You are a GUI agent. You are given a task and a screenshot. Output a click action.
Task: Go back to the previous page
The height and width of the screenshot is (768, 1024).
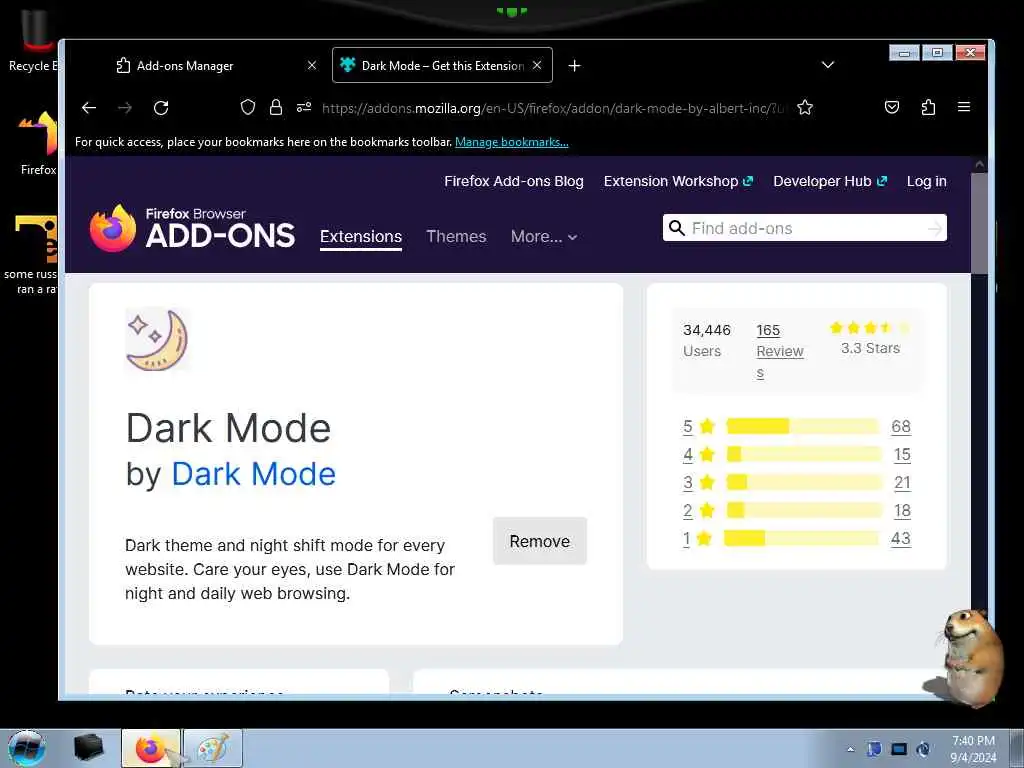click(89, 108)
